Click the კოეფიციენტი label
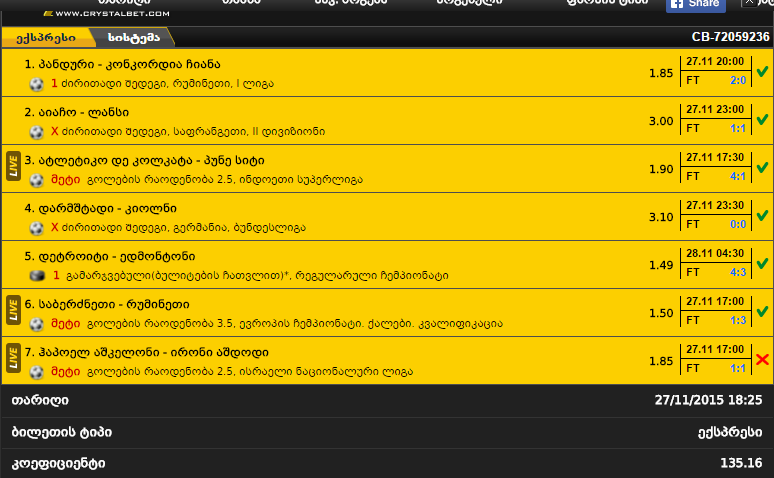The width and height of the screenshot is (774, 478). (x=58, y=464)
